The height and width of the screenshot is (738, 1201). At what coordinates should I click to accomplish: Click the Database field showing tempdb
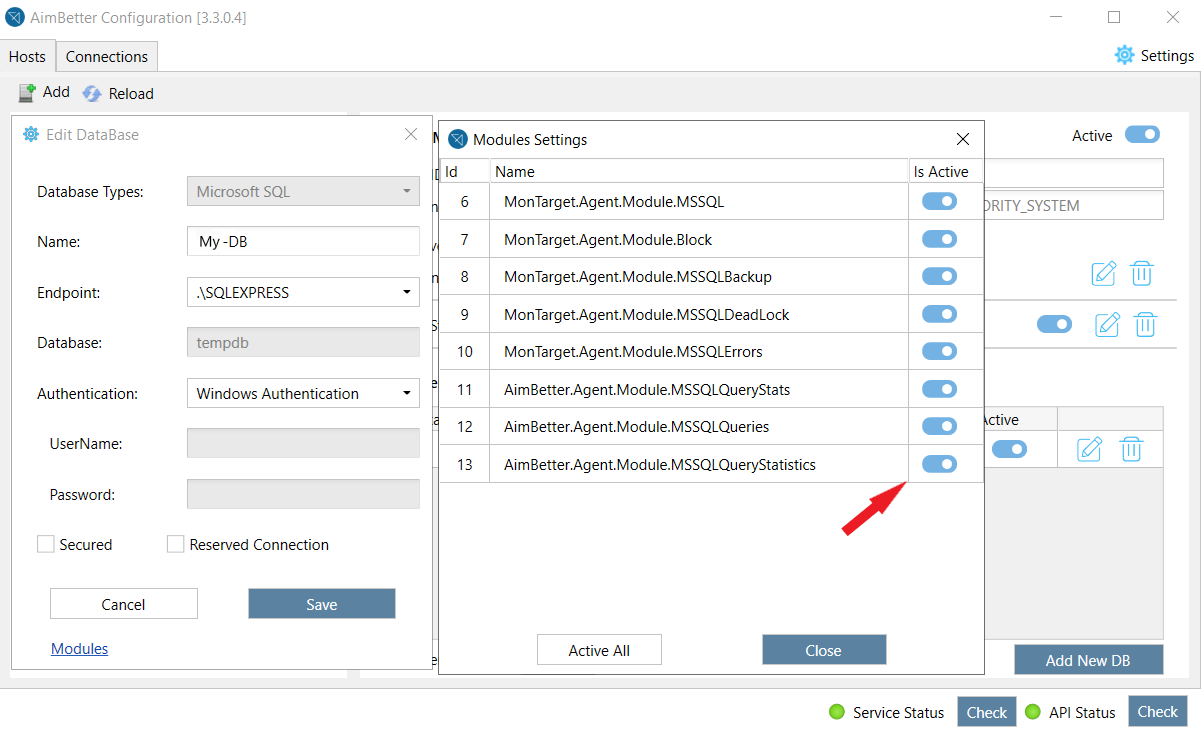[303, 342]
